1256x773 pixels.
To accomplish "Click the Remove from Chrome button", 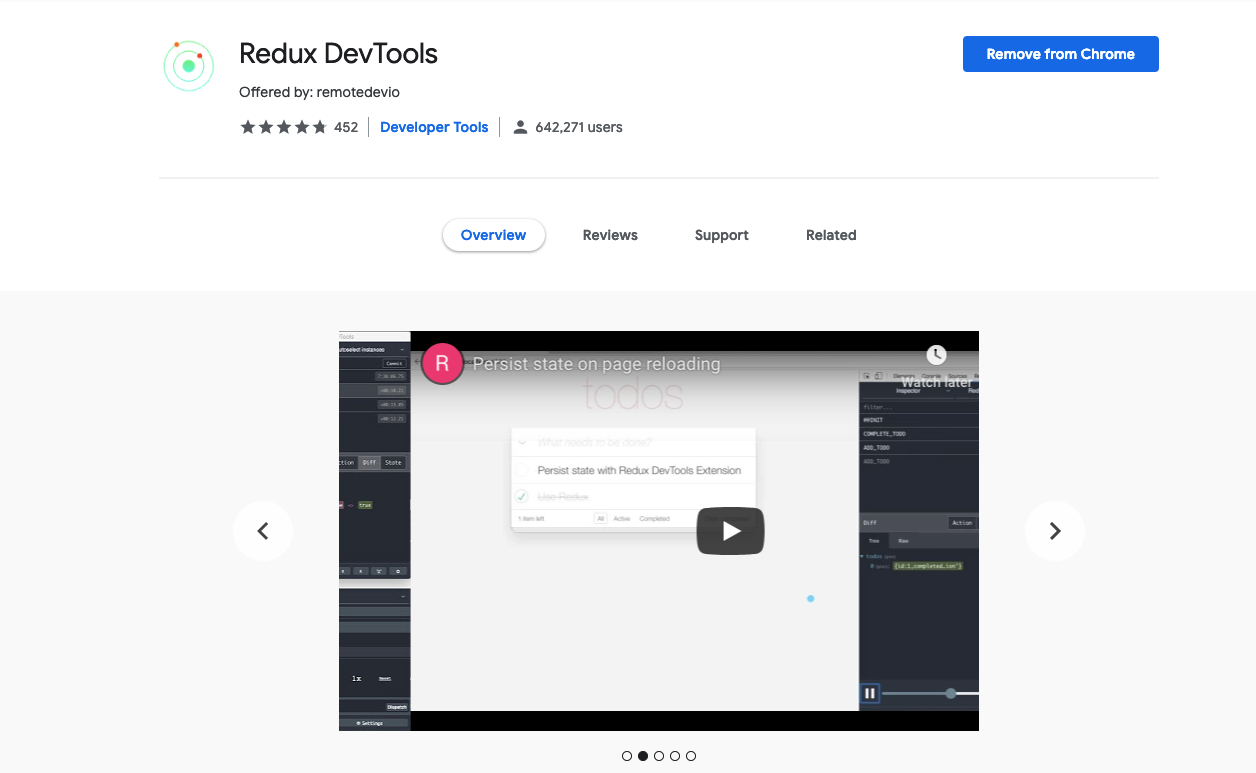I will click(1061, 54).
